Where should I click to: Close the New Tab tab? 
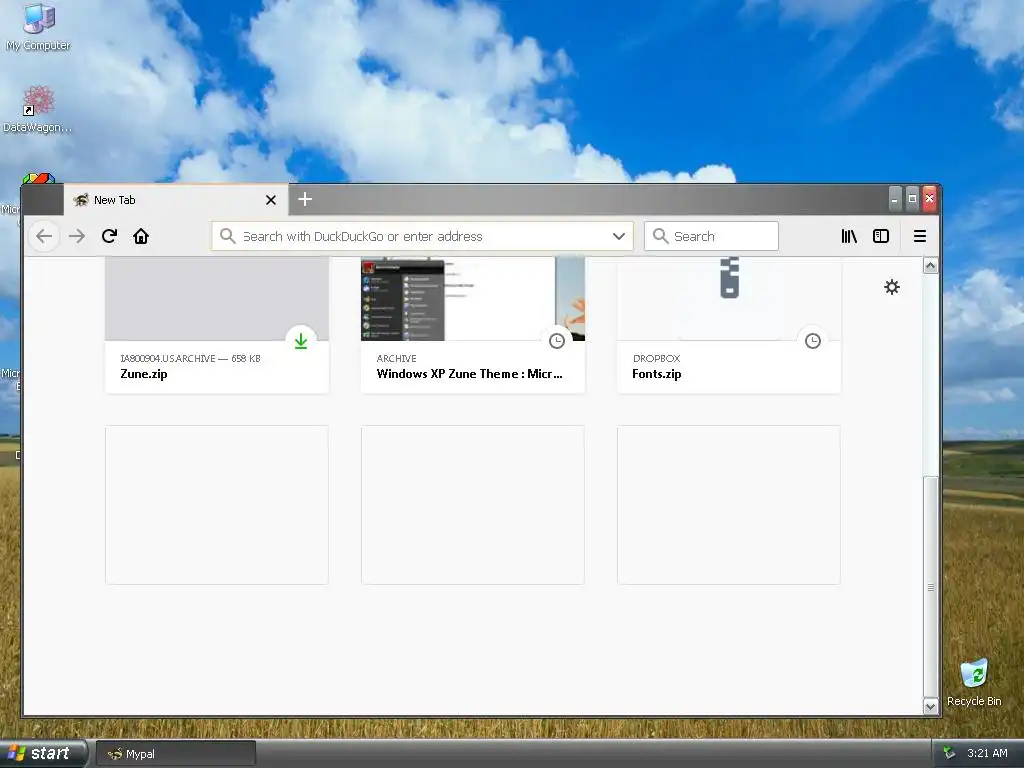tap(271, 200)
